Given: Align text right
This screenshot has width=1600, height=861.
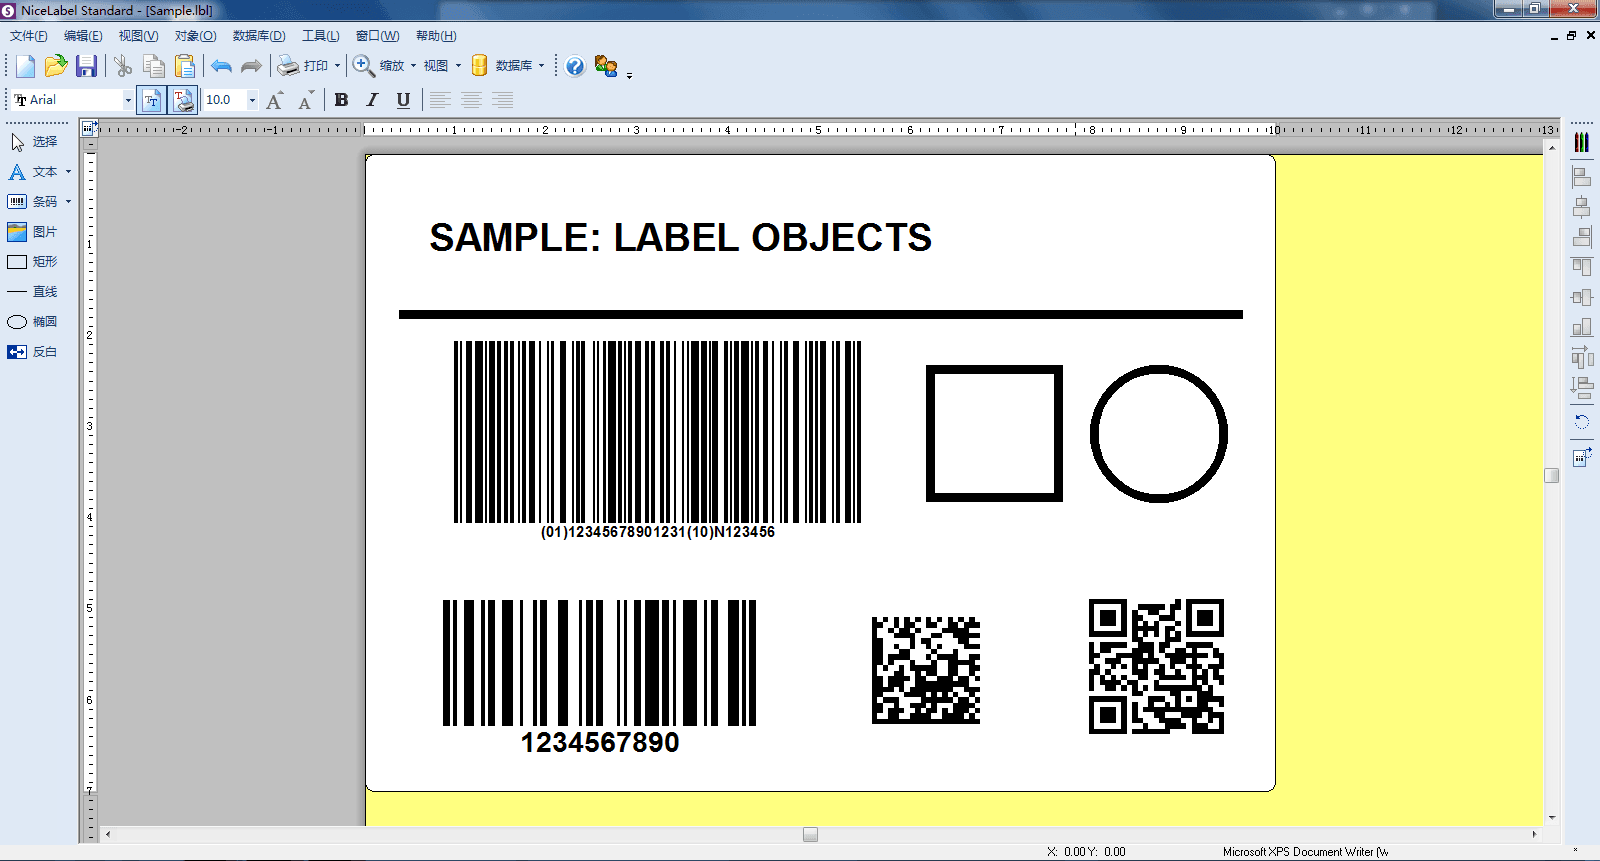Looking at the screenshot, I should coord(502,100).
